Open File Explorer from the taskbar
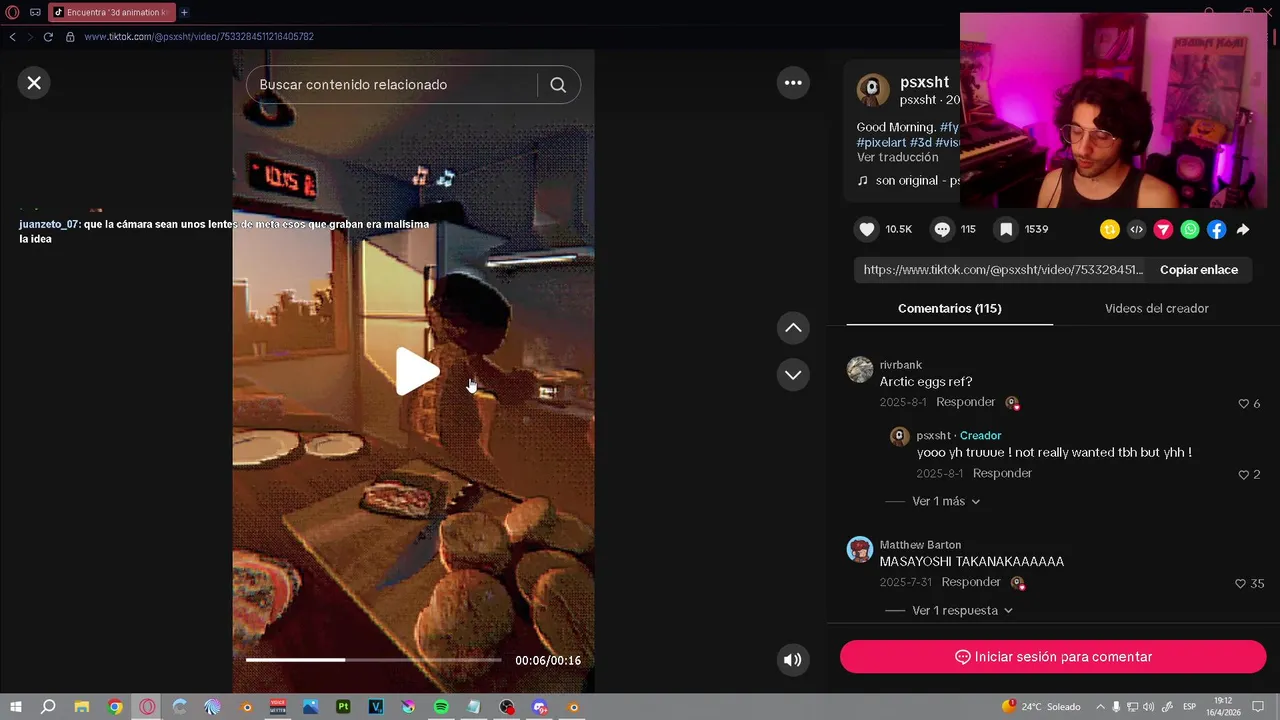Viewport: 1280px width, 720px height. [x=82, y=707]
